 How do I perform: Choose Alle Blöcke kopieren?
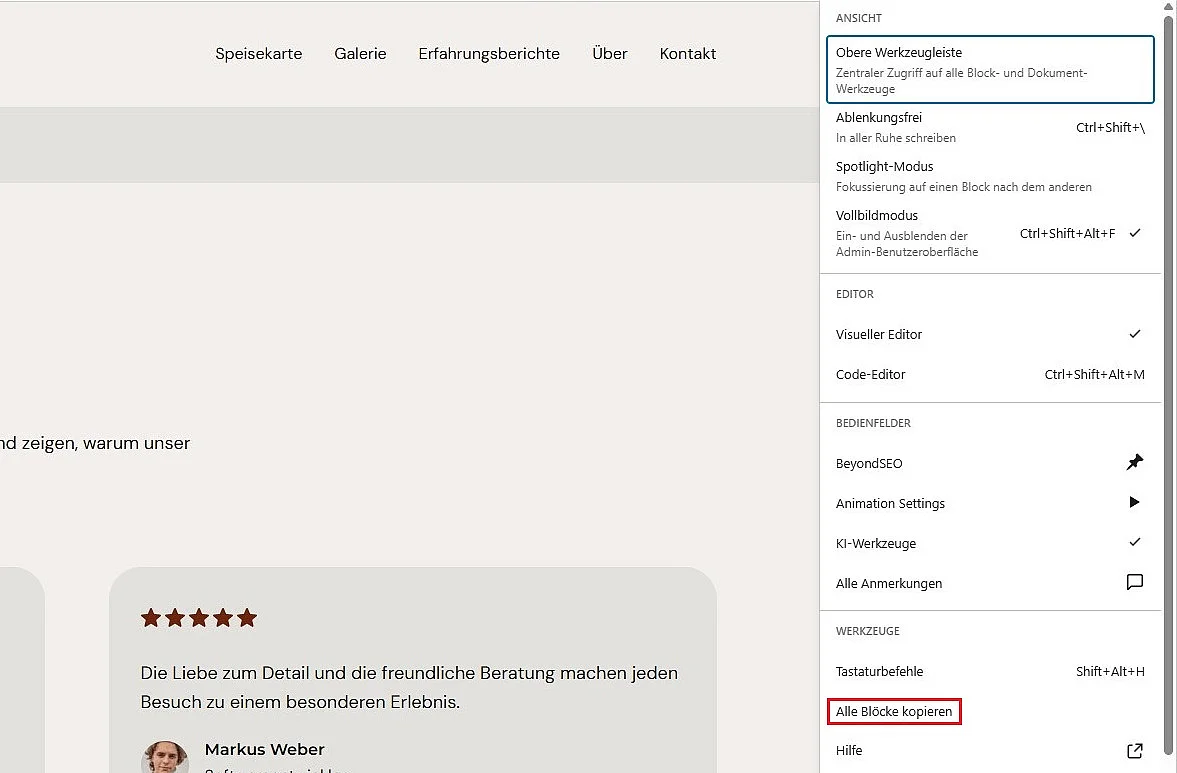(893, 711)
